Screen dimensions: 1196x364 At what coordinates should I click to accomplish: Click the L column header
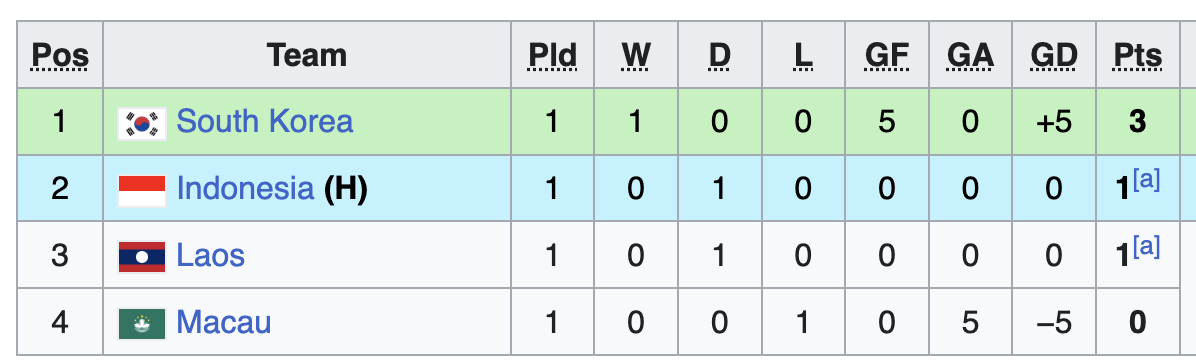(x=802, y=56)
